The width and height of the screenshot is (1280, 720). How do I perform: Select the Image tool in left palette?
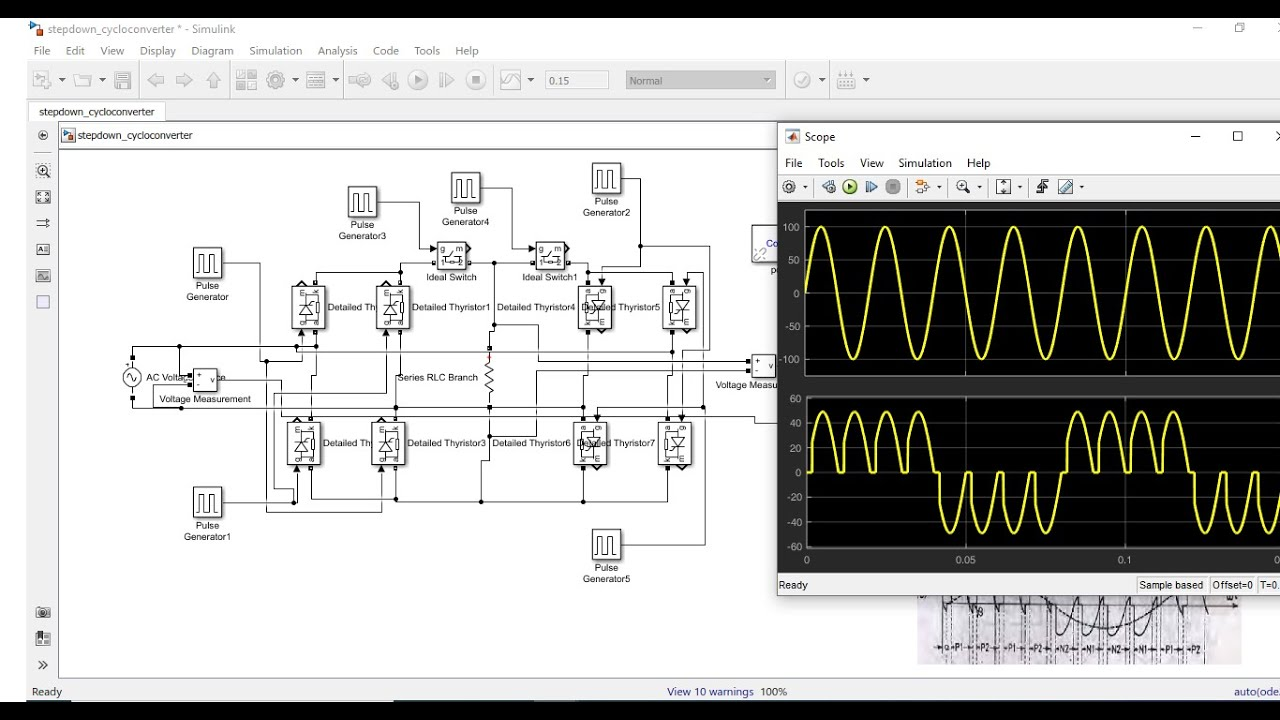point(43,275)
